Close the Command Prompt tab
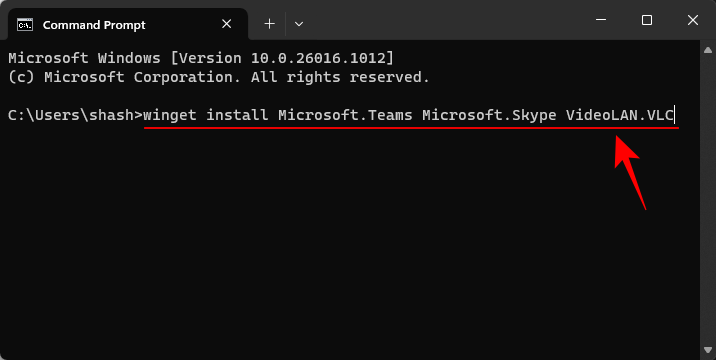Image resolution: width=716 pixels, height=360 pixels. (226, 24)
